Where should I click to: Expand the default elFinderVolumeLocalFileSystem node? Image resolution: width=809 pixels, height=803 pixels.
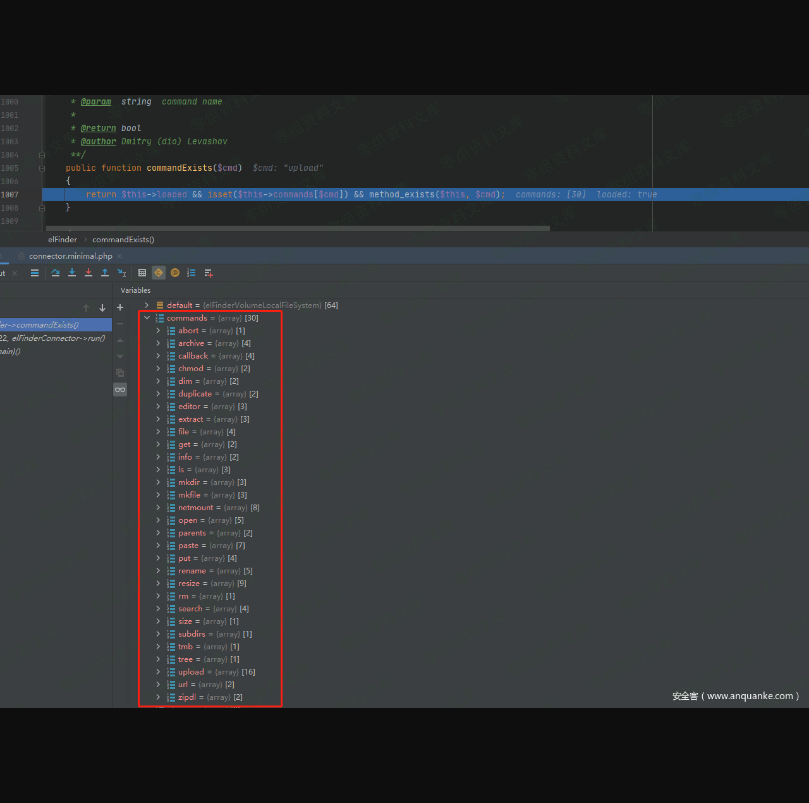[147, 305]
